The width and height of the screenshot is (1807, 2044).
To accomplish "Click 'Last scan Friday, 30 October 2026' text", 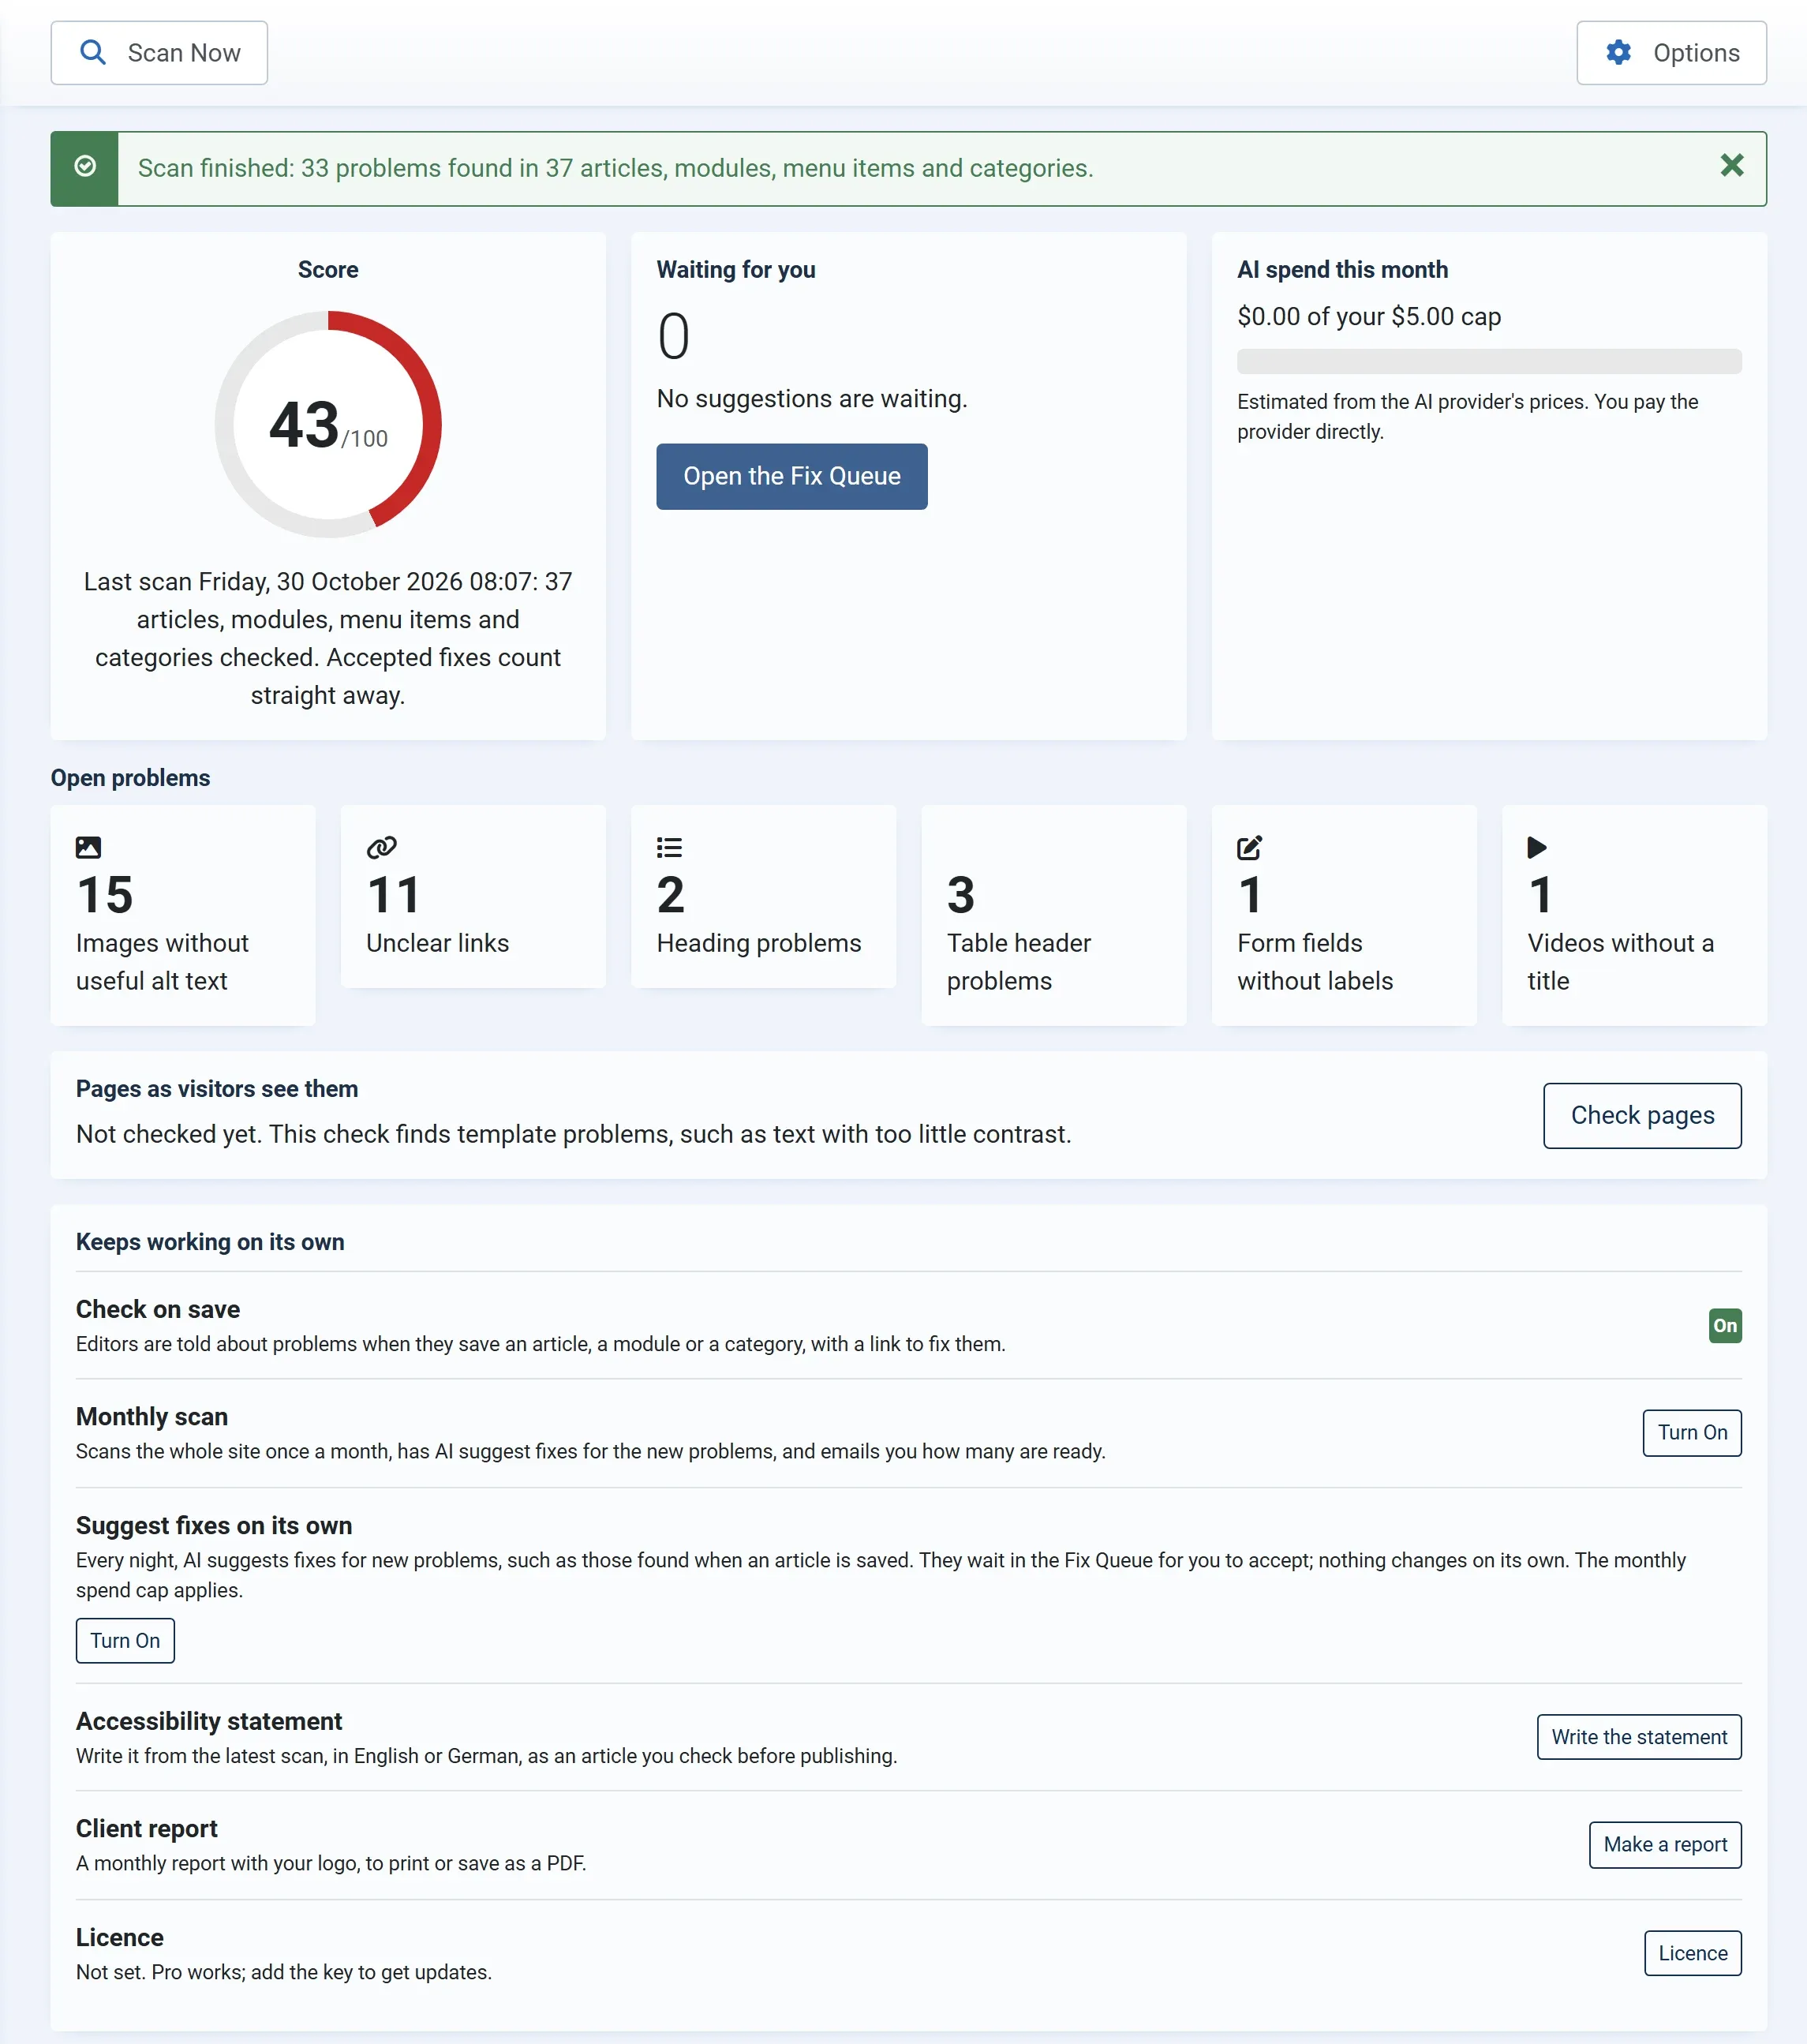I will coord(328,638).
